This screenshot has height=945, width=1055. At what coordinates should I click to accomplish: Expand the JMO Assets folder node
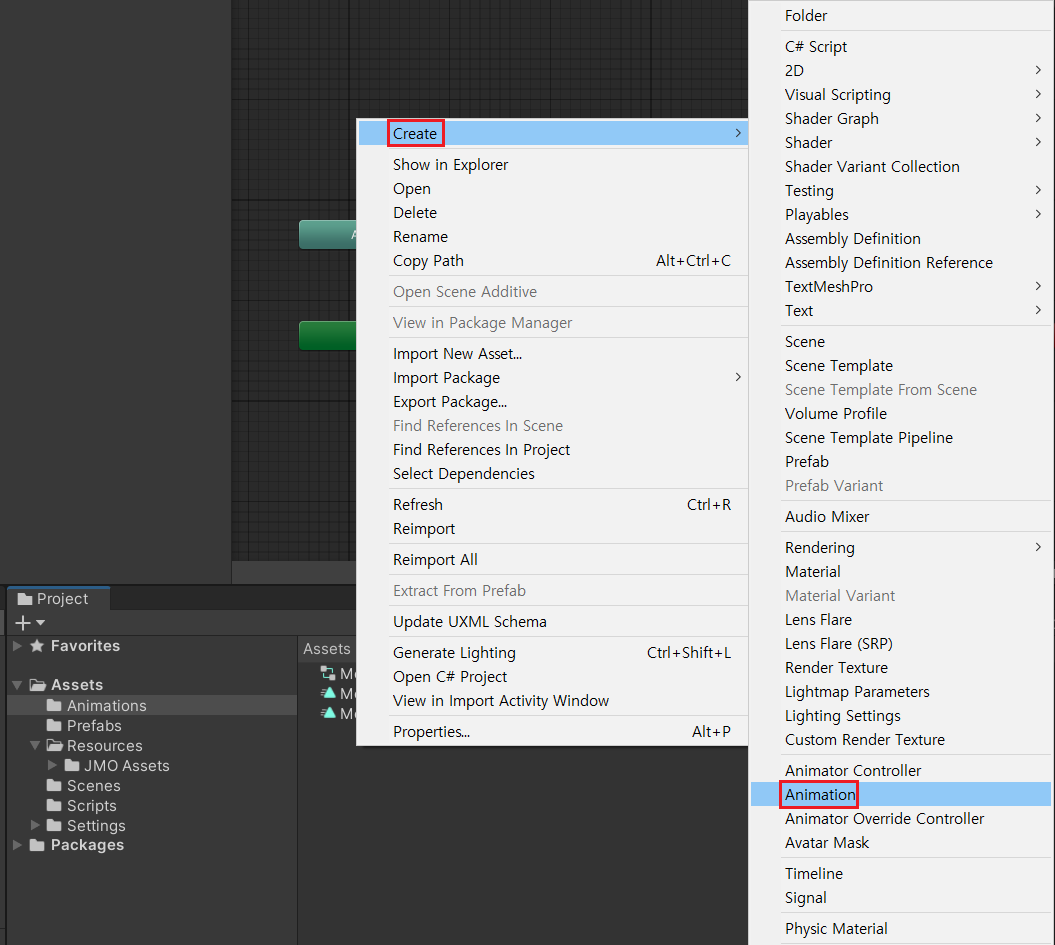coord(52,765)
